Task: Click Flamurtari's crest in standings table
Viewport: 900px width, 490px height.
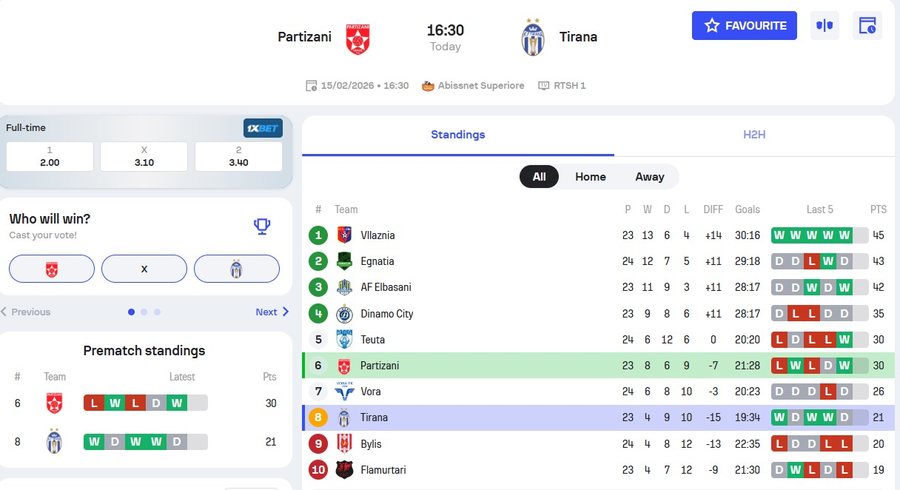Action: (344, 470)
